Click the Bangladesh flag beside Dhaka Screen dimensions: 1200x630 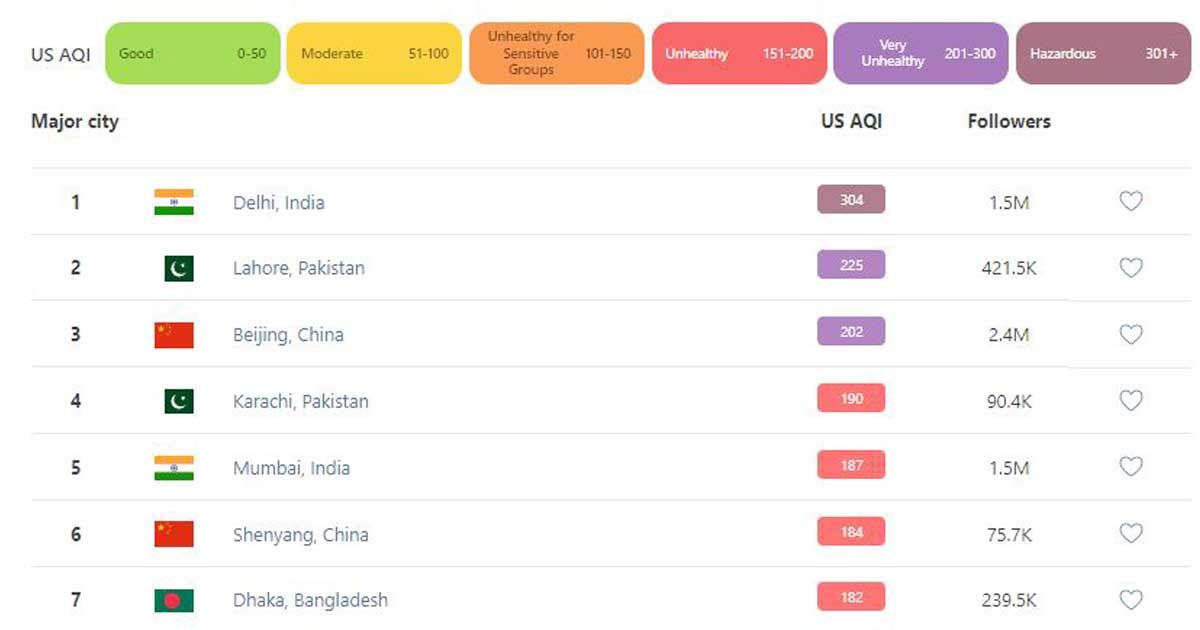(174, 600)
